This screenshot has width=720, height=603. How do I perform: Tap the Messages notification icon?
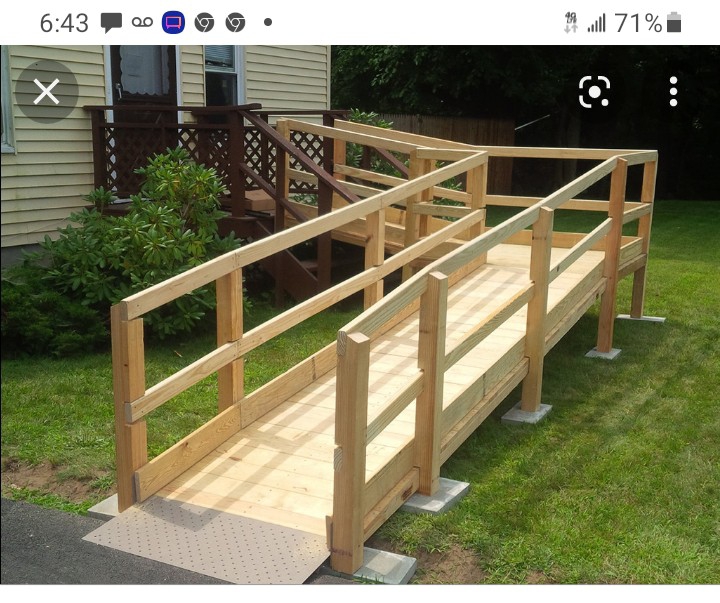click(x=111, y=23)
